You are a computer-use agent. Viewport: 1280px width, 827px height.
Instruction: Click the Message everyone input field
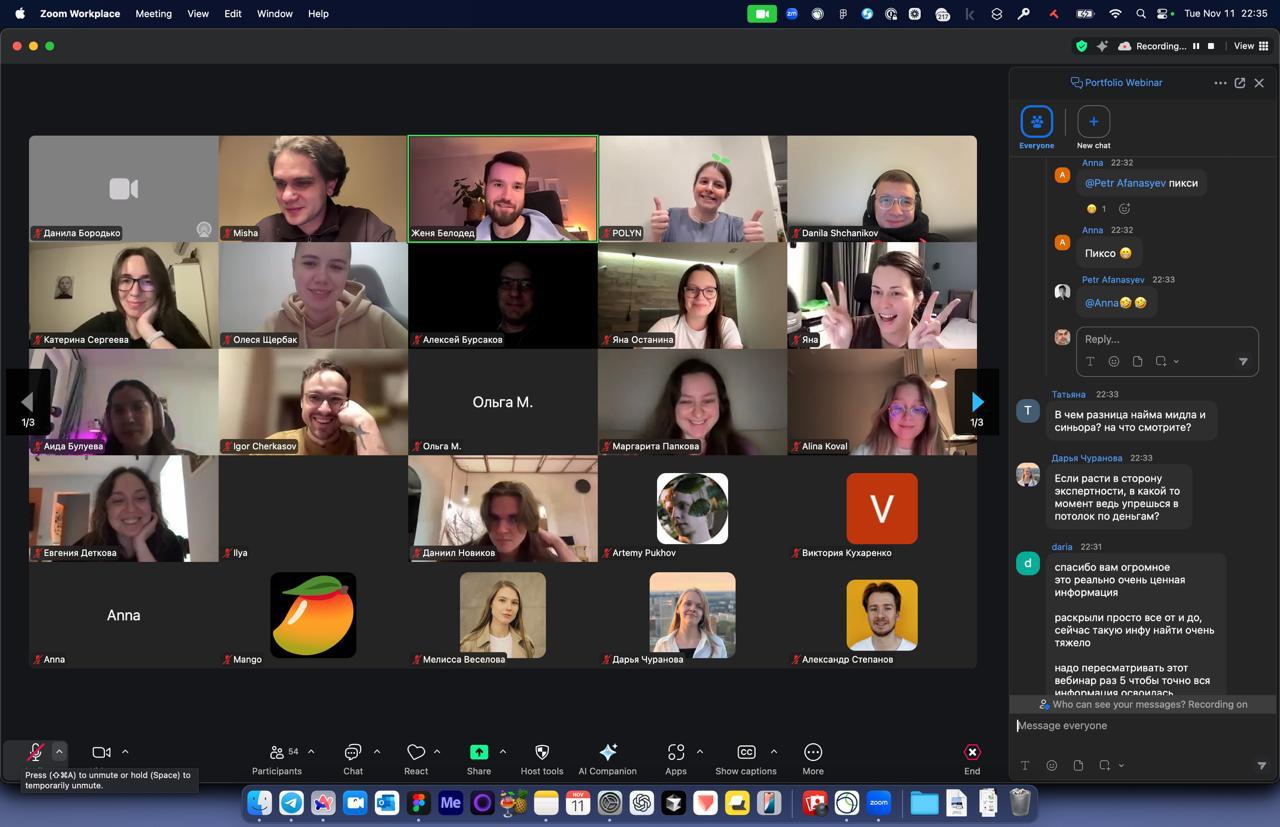coord(1143,726)
